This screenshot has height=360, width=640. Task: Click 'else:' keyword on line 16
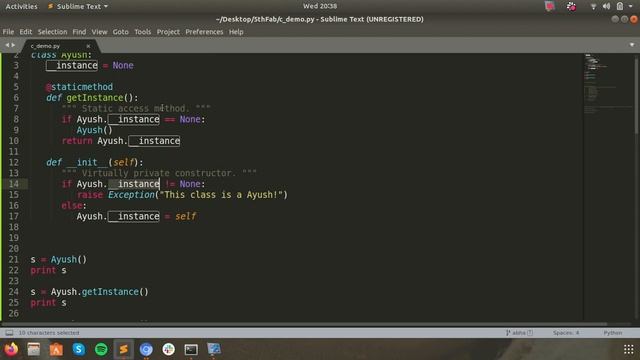pos(74,206)
